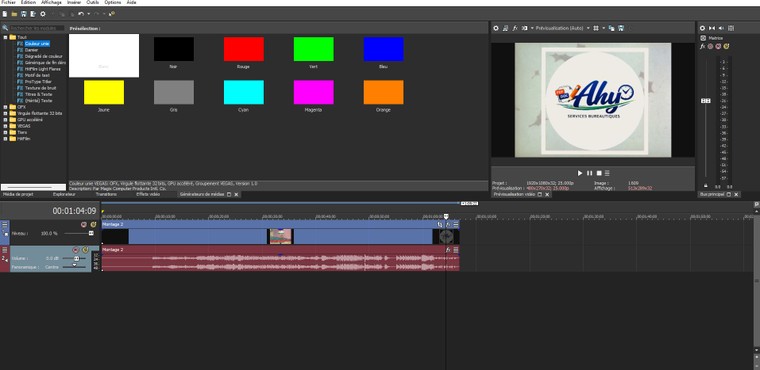Open event FX icon on video event Montage 2

pos(448,225)
